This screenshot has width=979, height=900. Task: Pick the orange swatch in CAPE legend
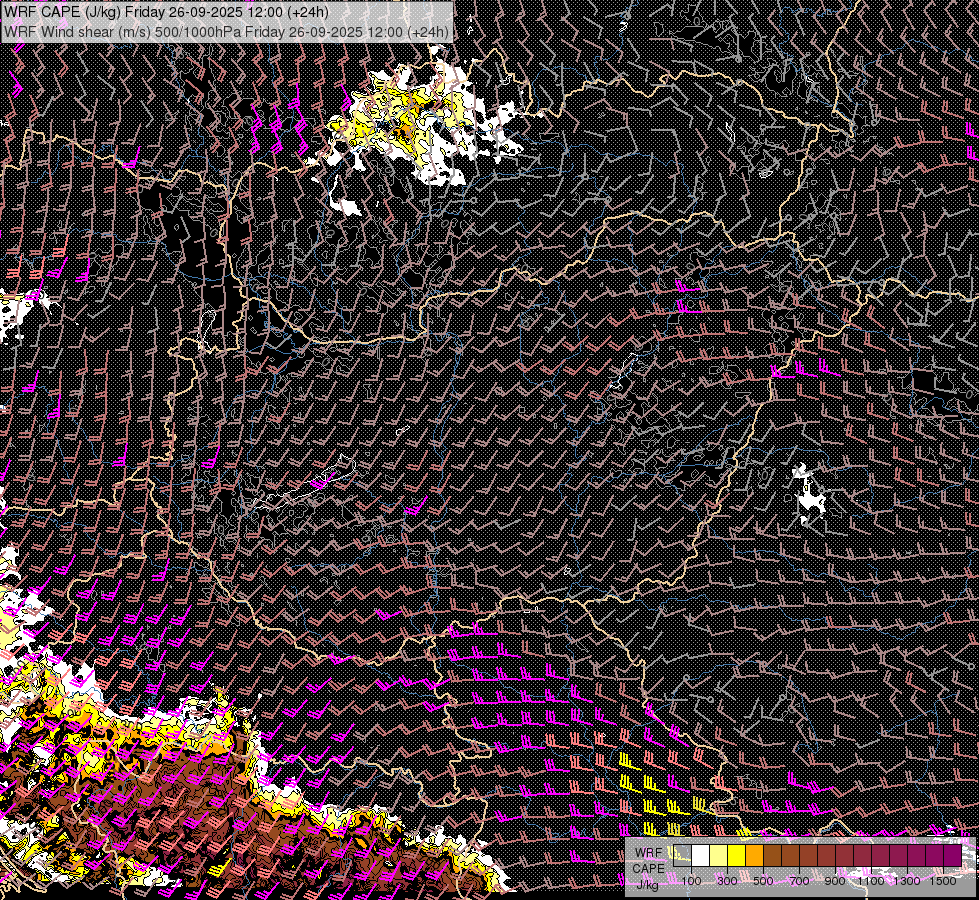[754, 855]
